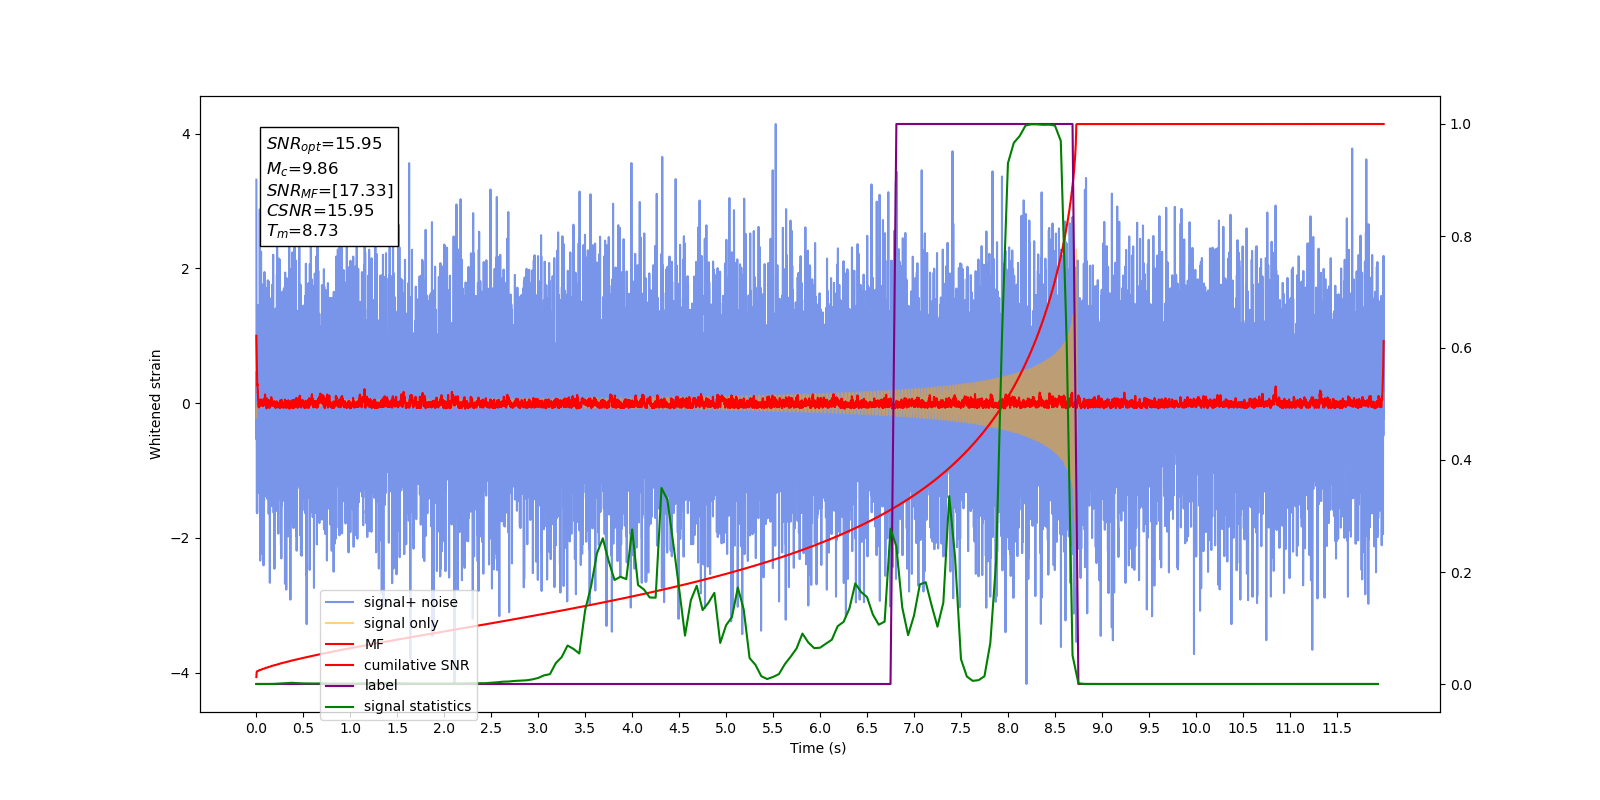Click the 'Whitened strain' y-axis label

coord(156,404)
